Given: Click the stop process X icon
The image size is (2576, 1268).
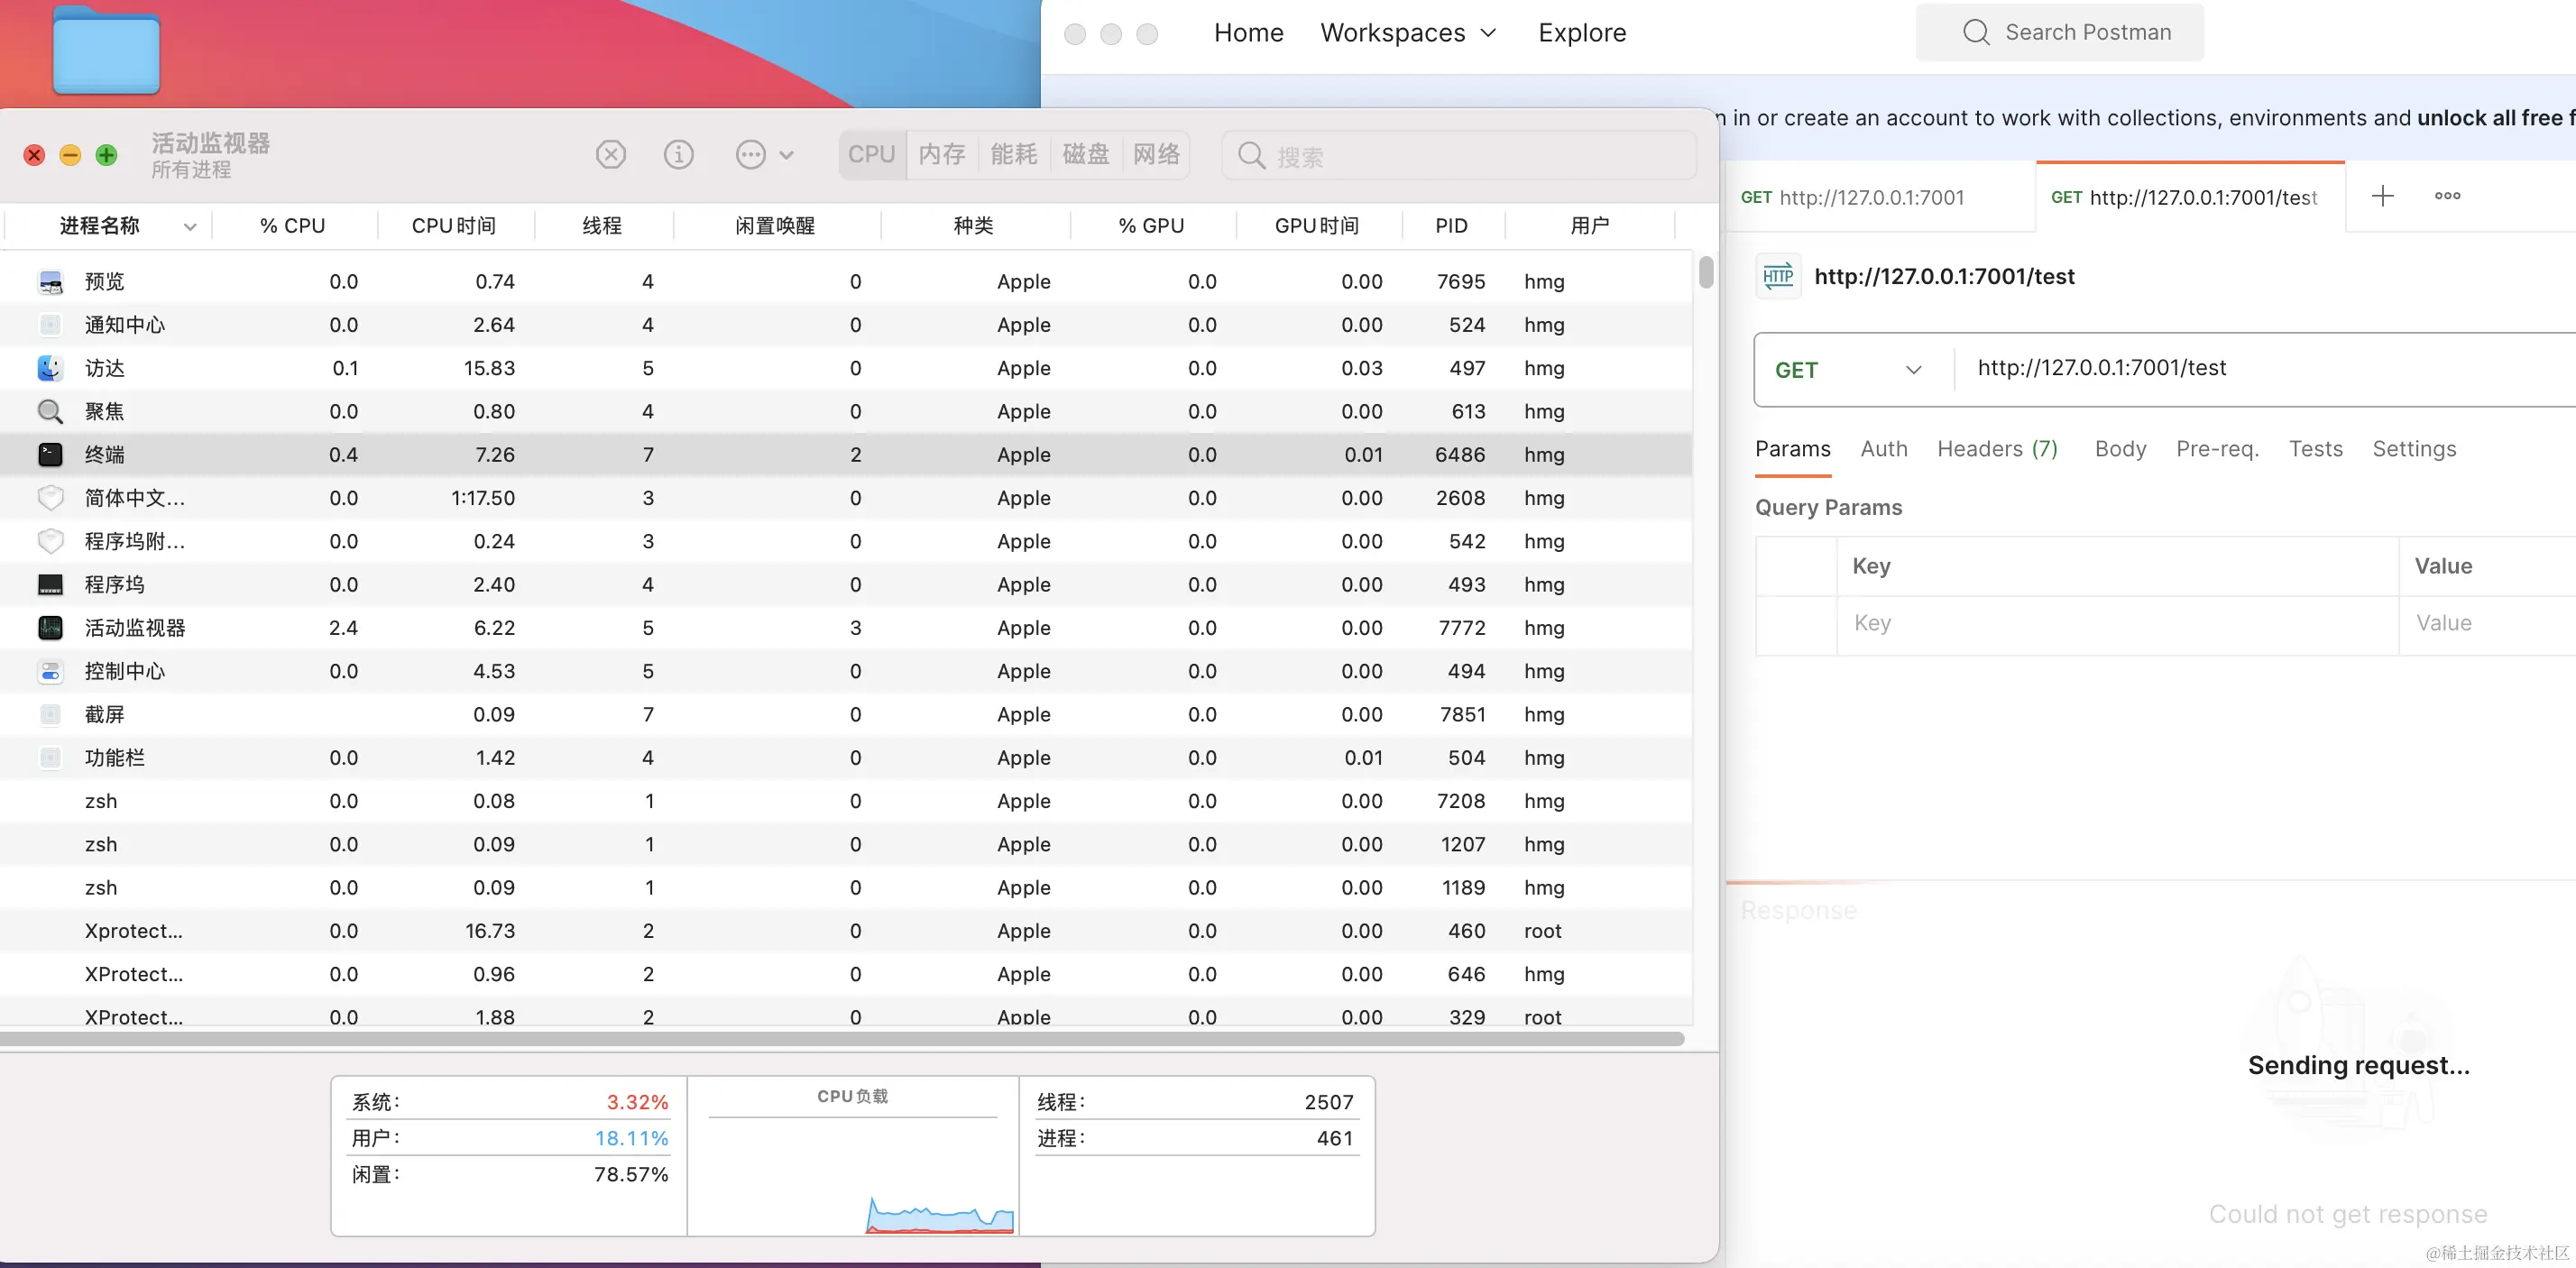Looking at the screenshot, I should point(610,155).
